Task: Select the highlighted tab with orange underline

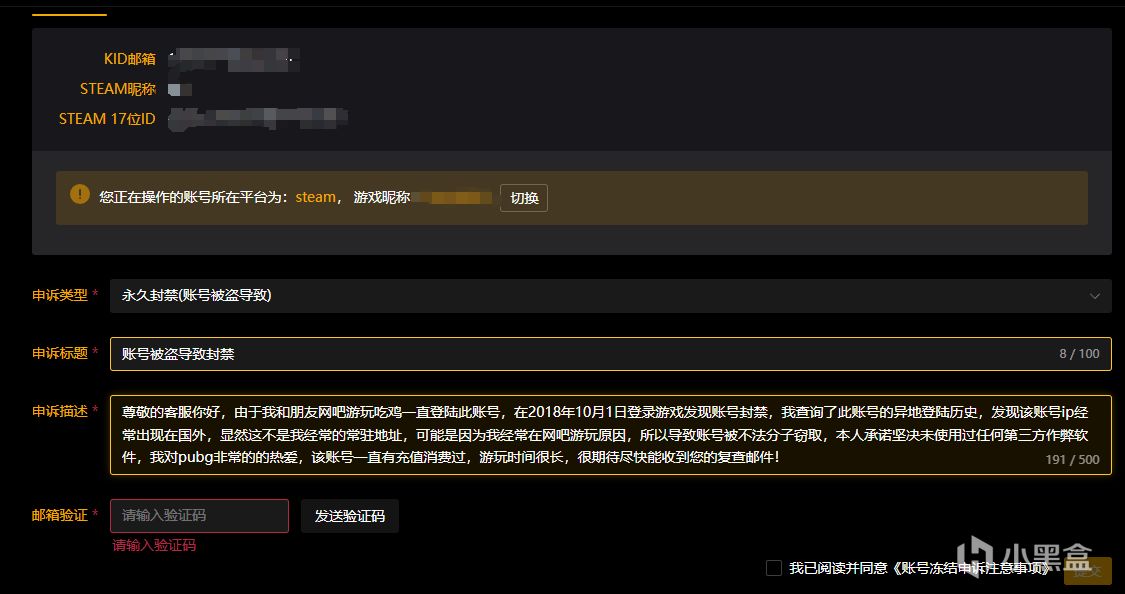Action: [x=70, y=10]
